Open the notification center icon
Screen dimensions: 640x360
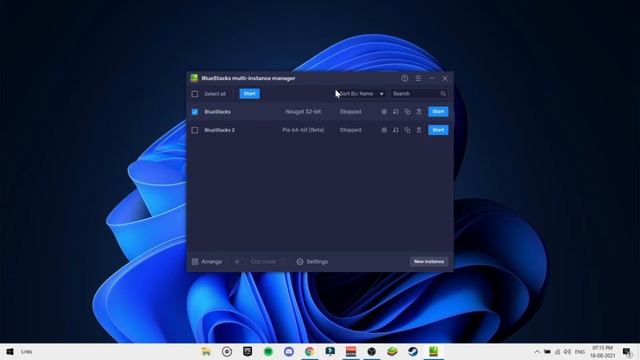coord(627,352)
